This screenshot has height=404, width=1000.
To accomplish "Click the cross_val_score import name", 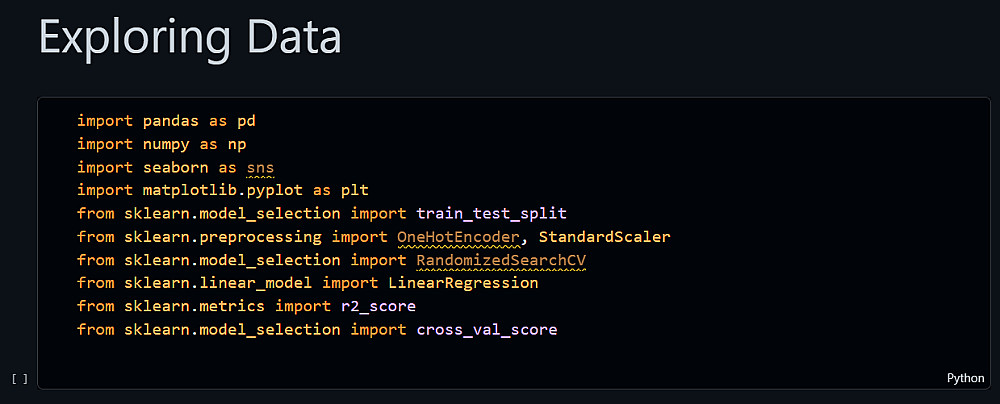I will tap(487, 329).
